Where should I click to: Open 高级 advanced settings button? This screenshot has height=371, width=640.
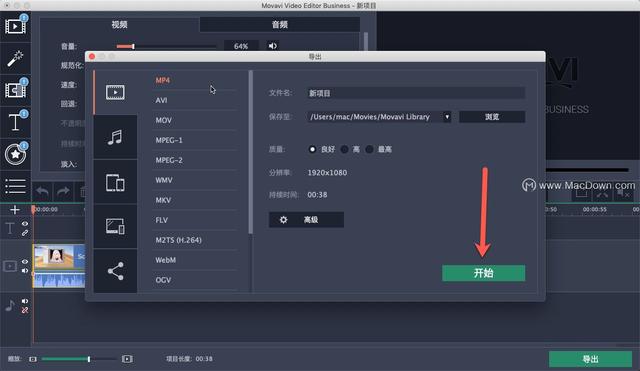(x=306, y=220)
